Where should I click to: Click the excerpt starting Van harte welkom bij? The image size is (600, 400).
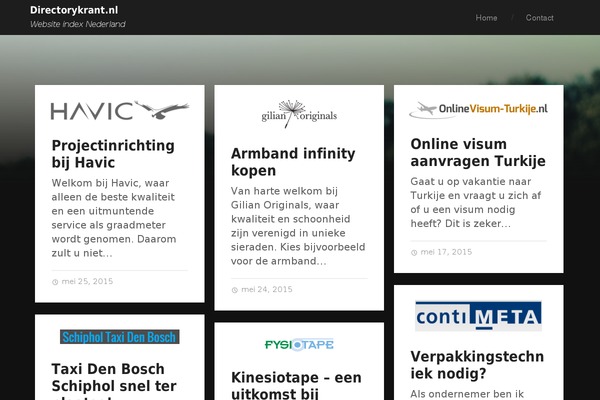298,226
